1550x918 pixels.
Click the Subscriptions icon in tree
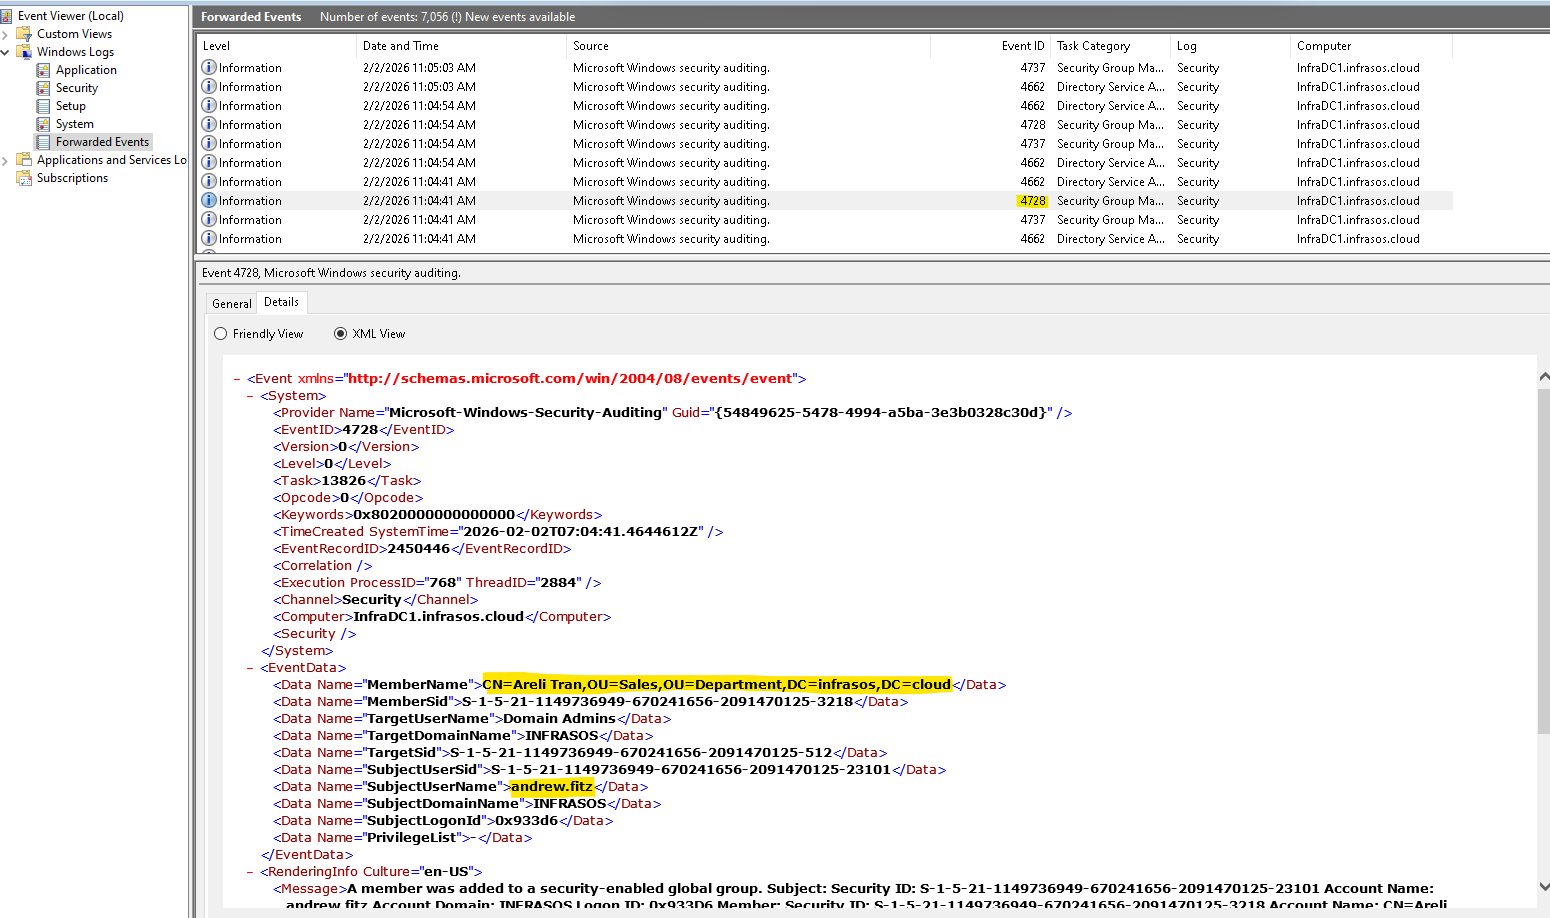24,178
